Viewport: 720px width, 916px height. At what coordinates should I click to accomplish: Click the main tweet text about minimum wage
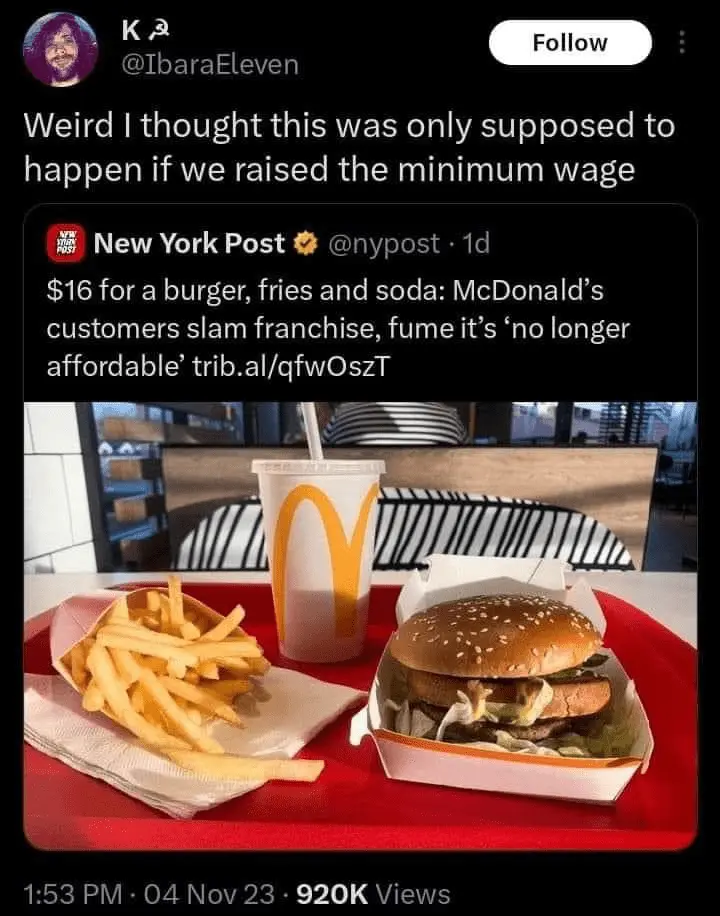349,147
